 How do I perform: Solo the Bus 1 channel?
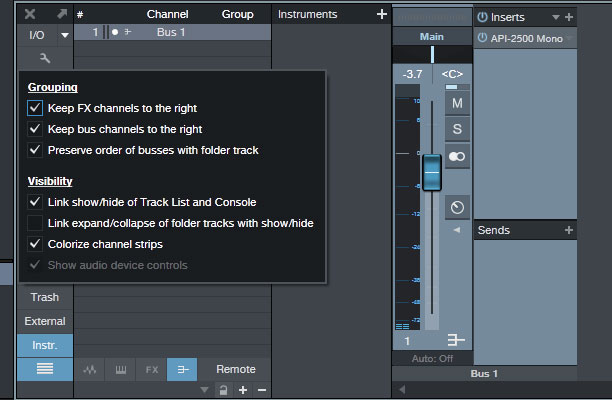(457, 129)
